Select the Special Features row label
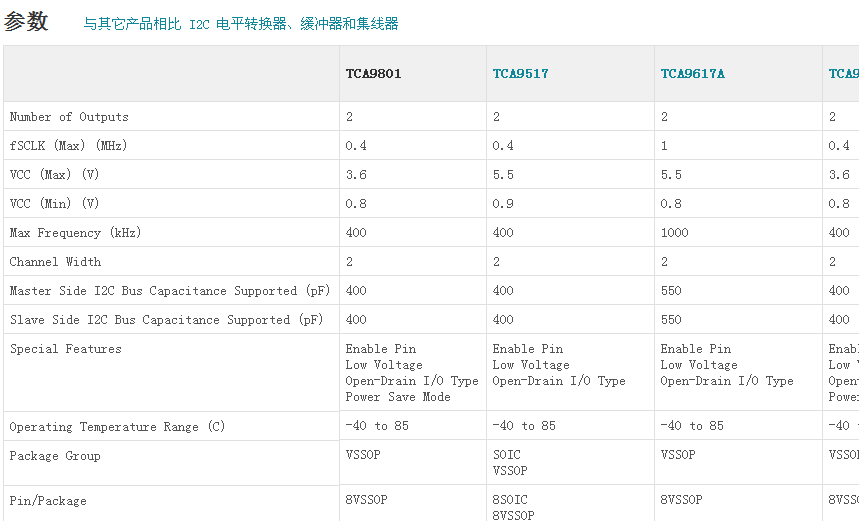Viewport: 863px width, 521px height. (x=65, y=349)
